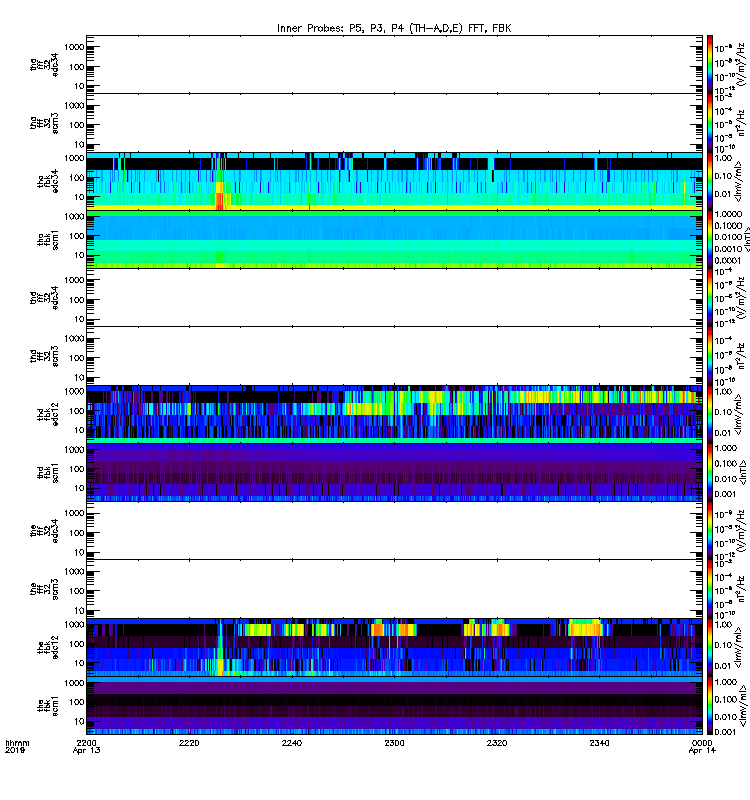This screenshot has height=800, width=750.
Task: Click the 0000 time axis label
Action: [702, 743]
